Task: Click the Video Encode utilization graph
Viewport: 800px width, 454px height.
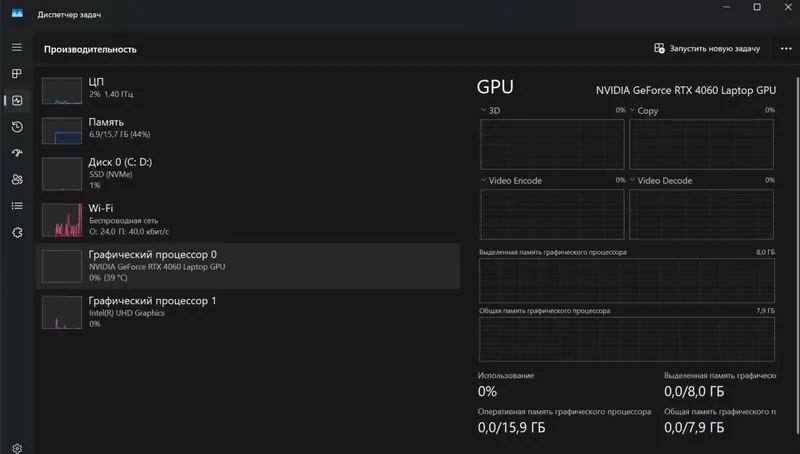Action: (x=552, y=214)
